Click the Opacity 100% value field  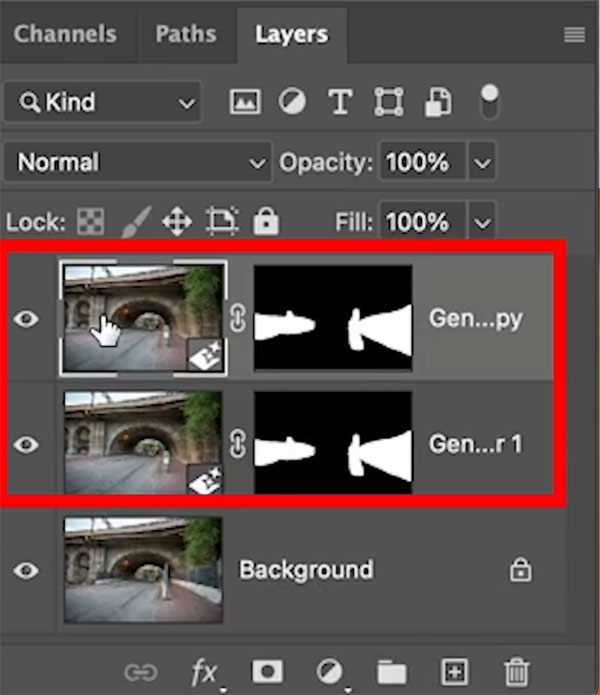[422, 162]
